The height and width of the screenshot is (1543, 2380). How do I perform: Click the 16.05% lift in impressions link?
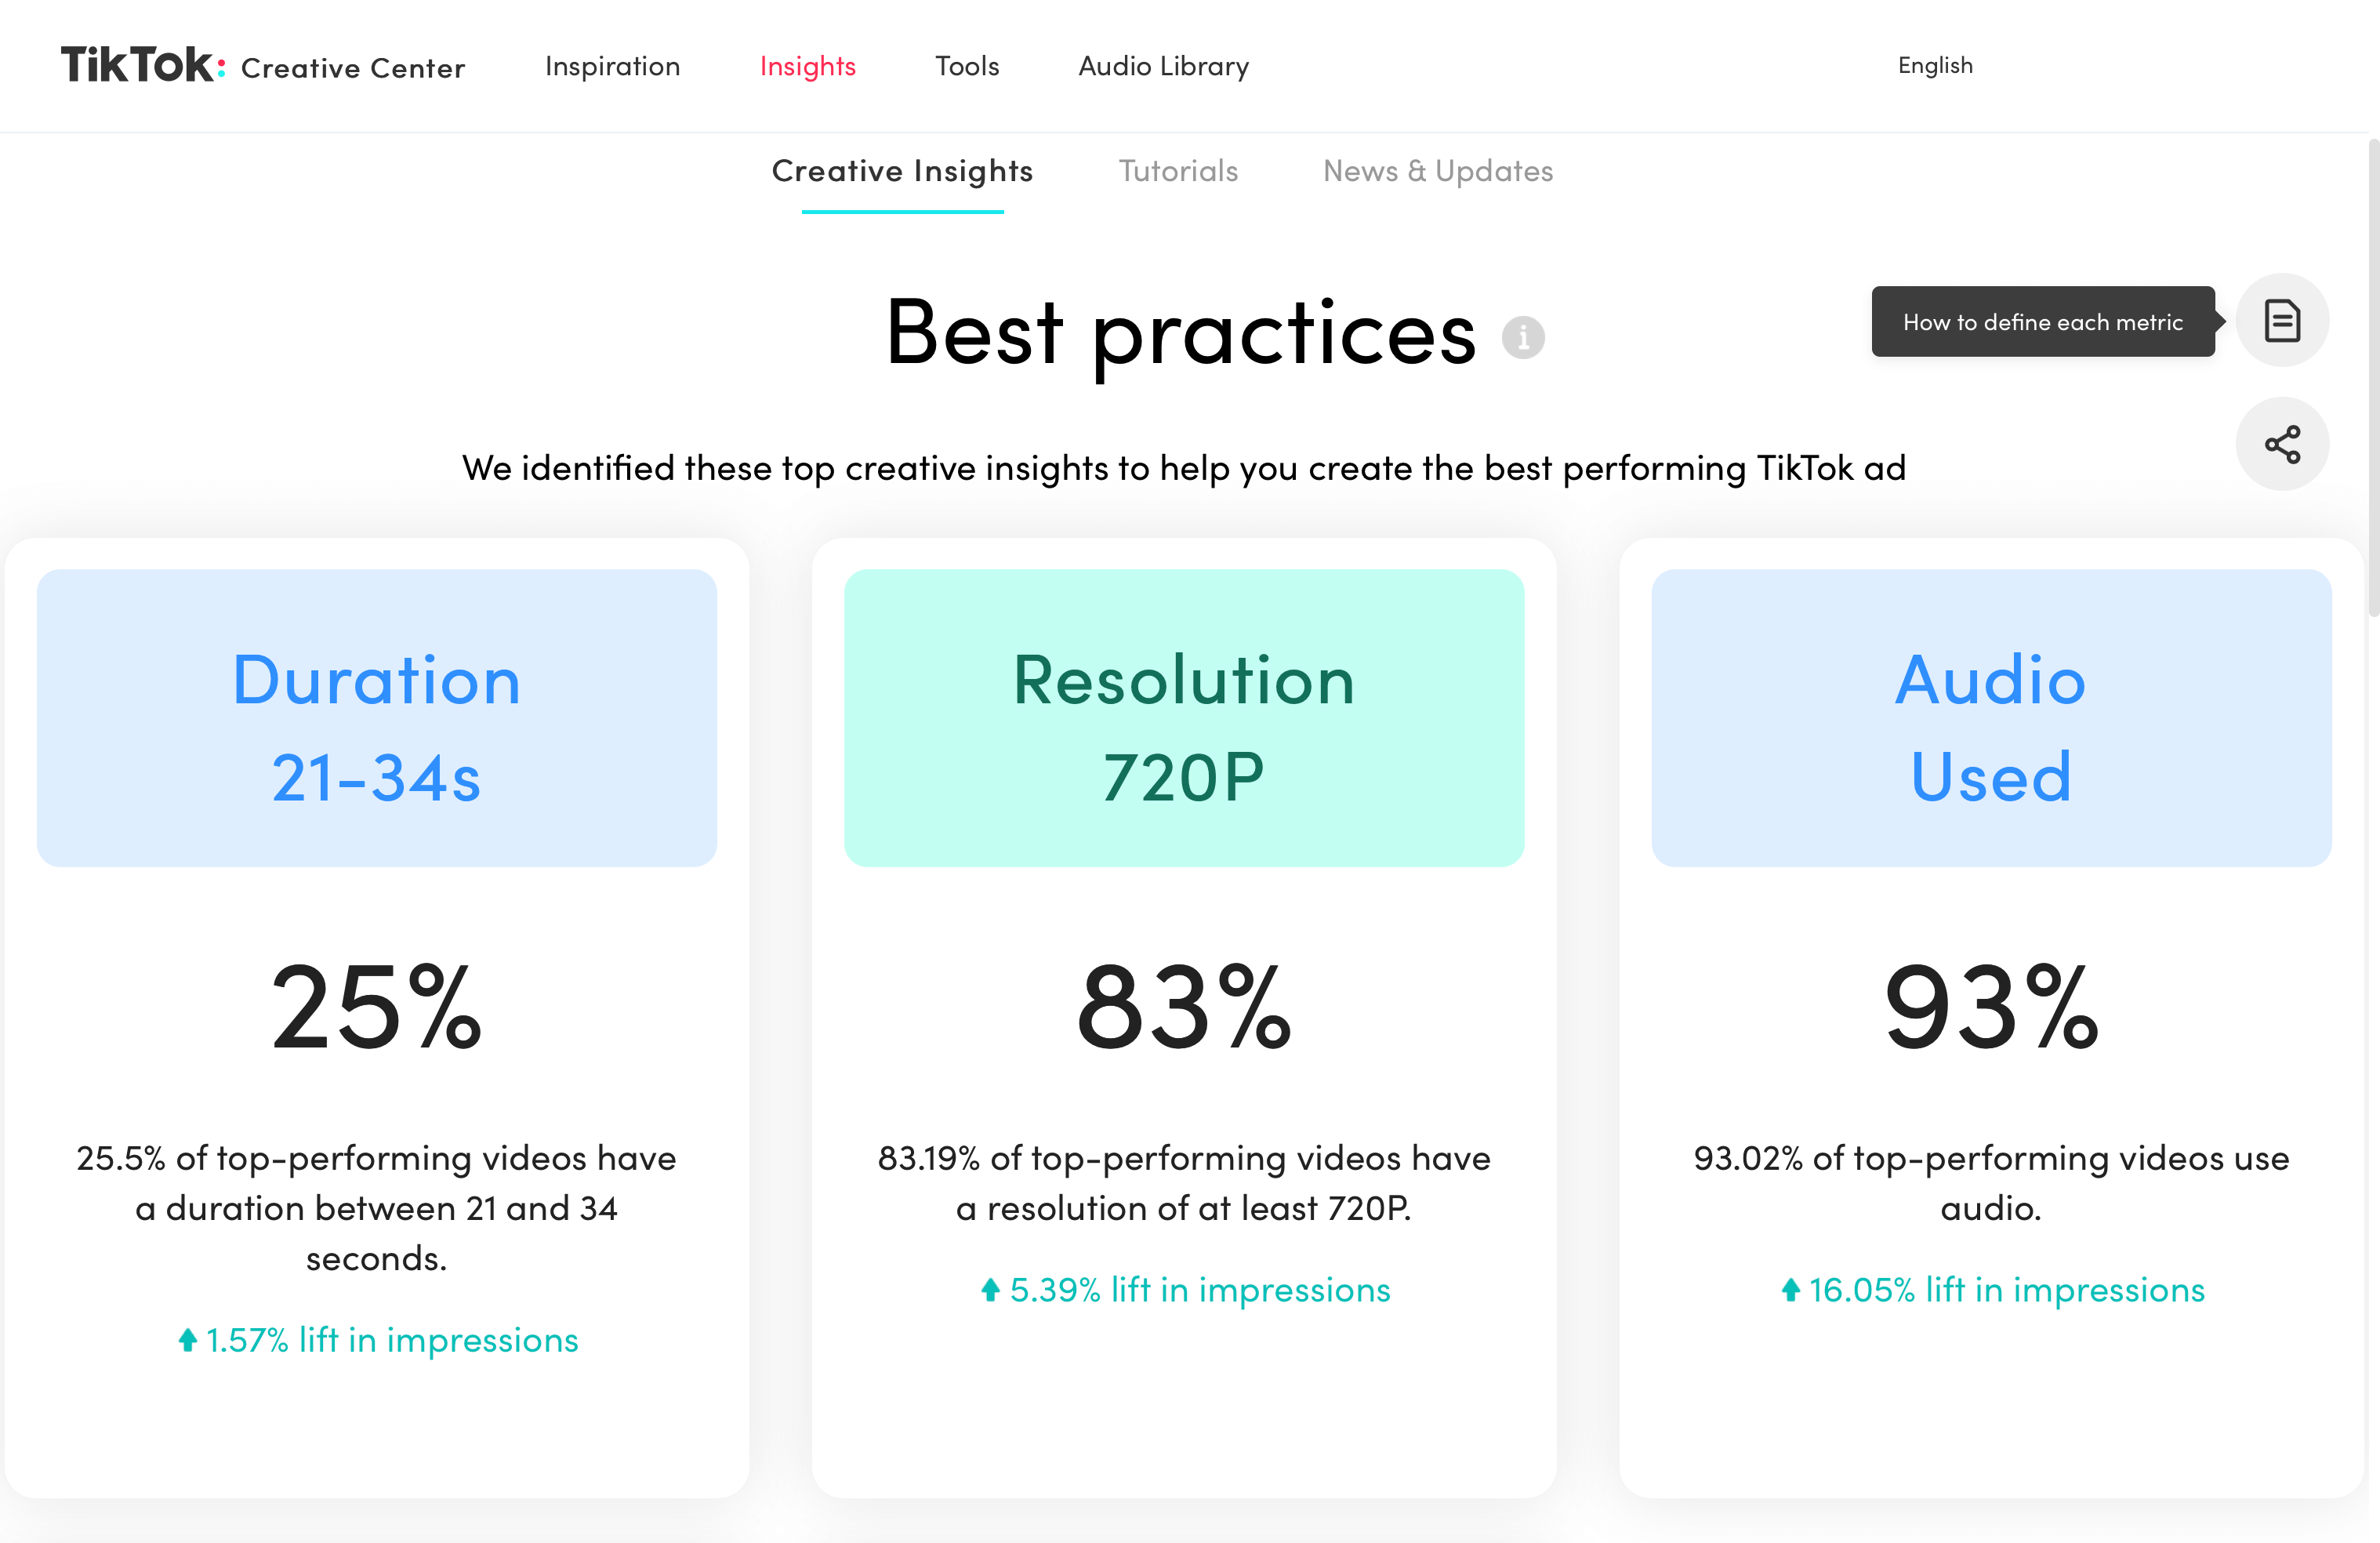(x=1991, y=1288)
